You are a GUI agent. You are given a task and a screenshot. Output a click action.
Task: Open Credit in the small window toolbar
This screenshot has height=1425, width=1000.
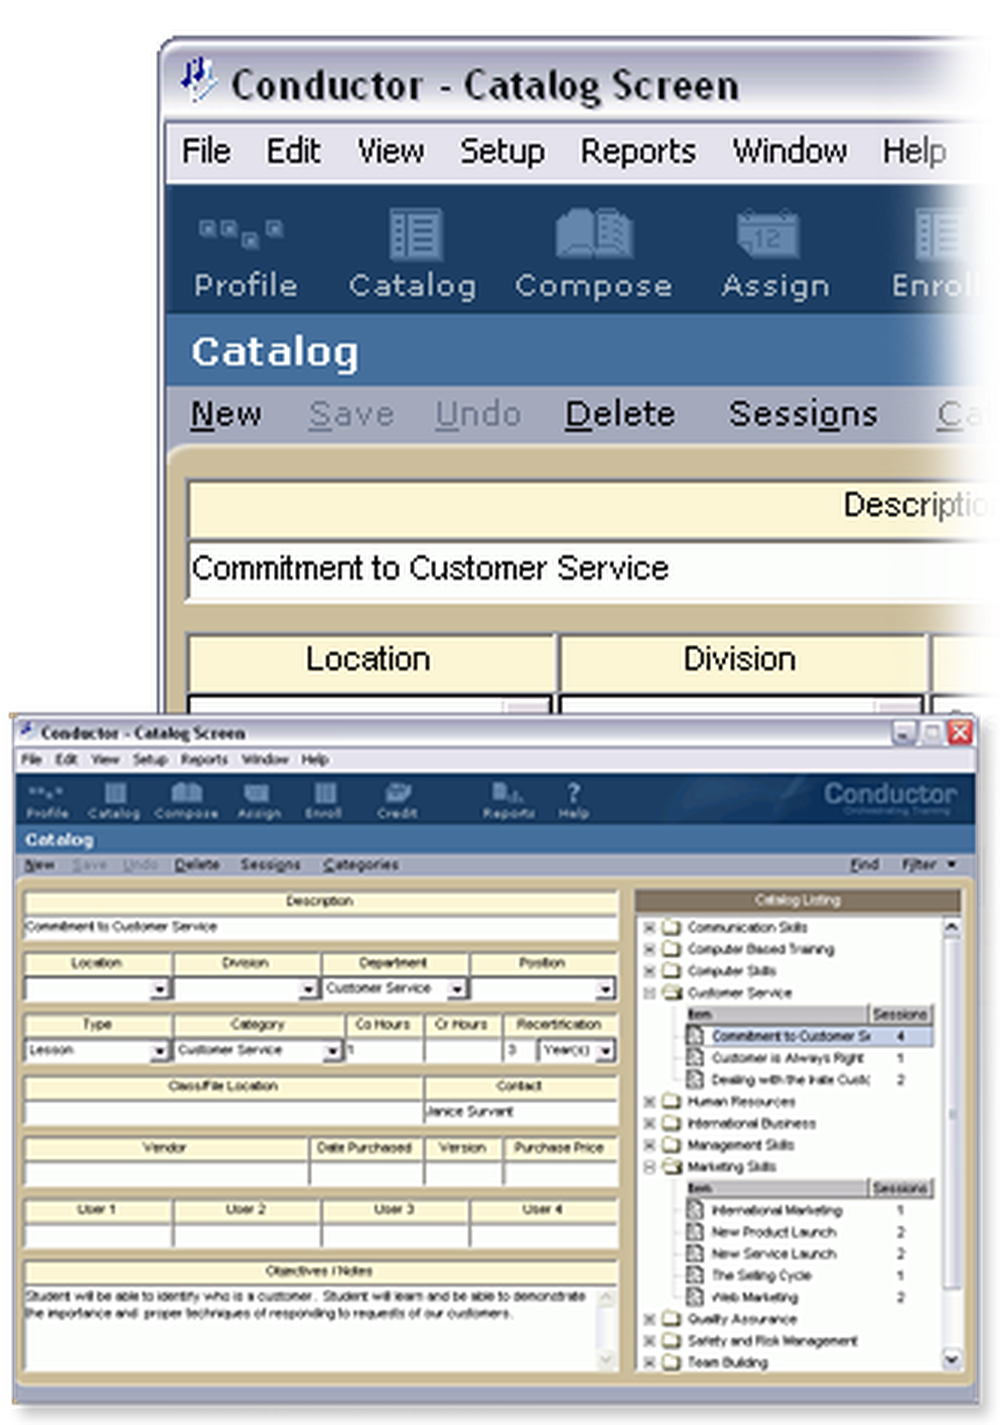click(397, 801)
